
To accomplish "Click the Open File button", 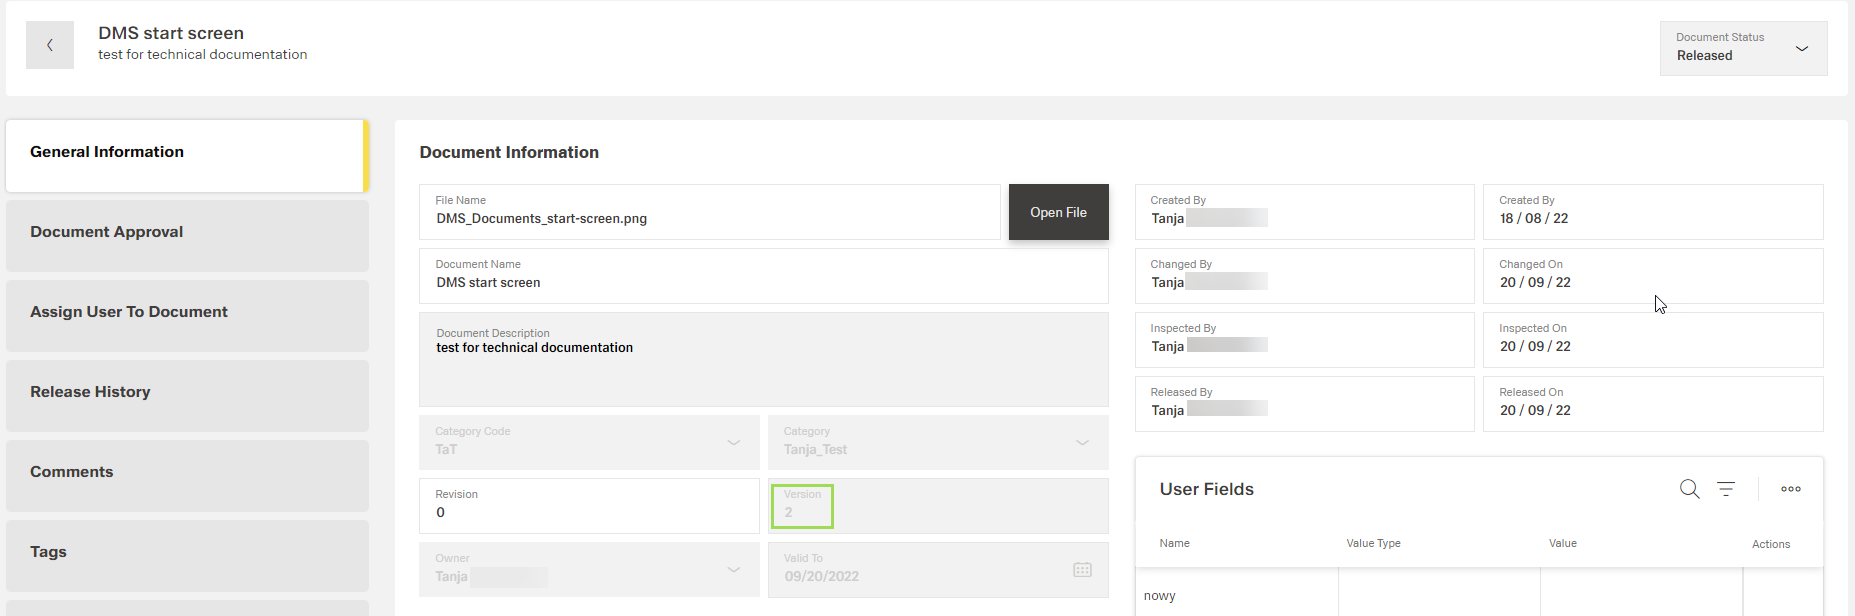I will [x=1058, y=212].
